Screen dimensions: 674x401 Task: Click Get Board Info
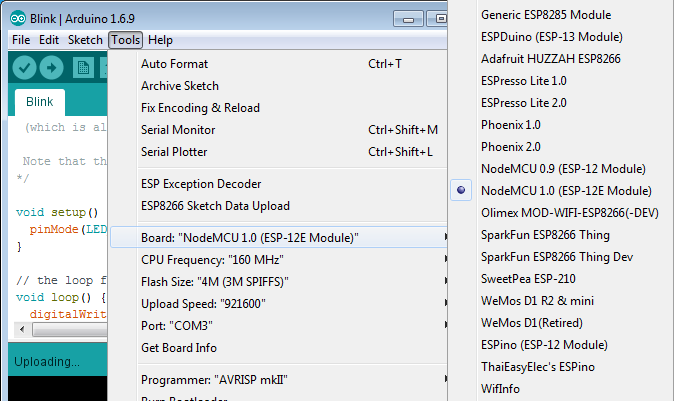point(179,347)
